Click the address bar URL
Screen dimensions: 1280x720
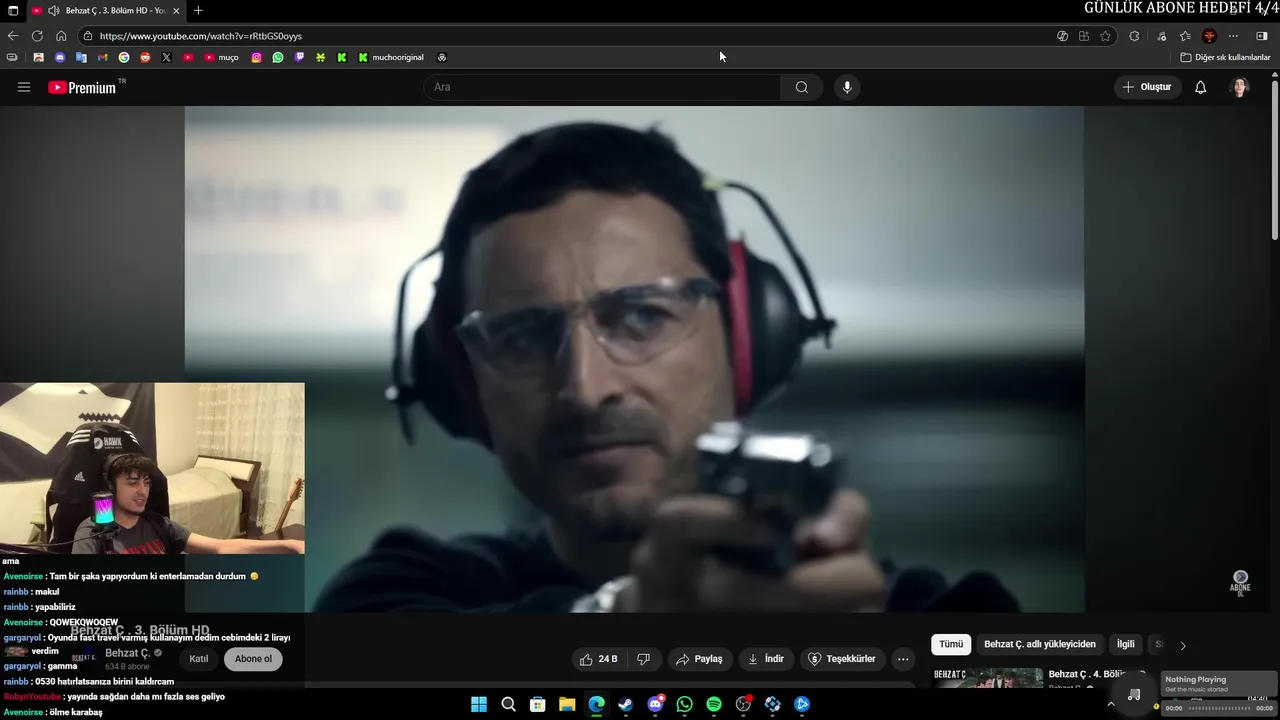pyautogui.click(x=200, y=36)
